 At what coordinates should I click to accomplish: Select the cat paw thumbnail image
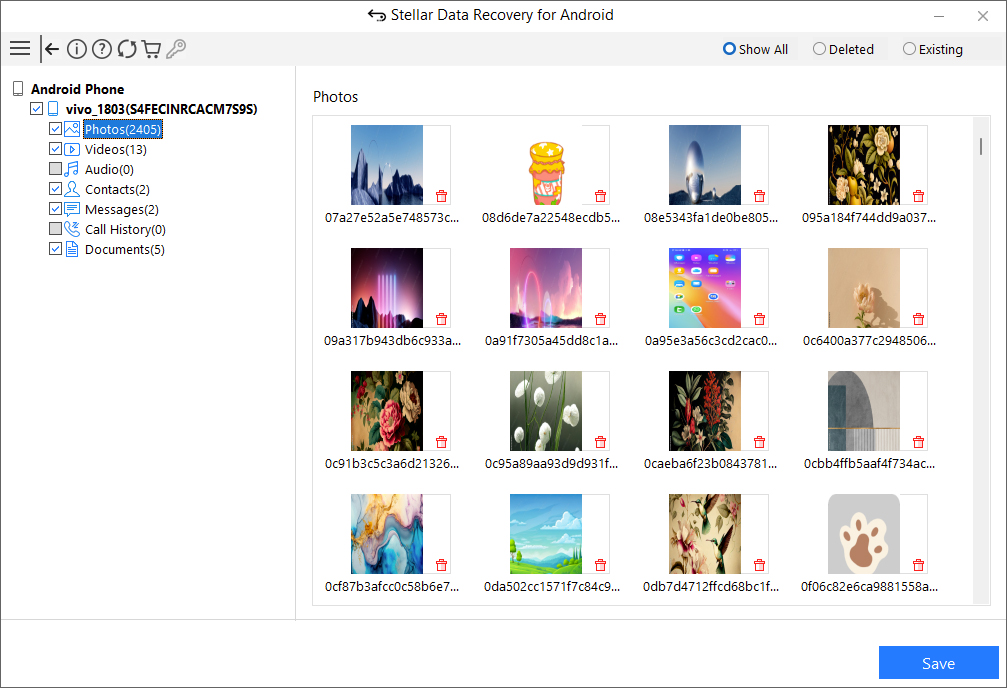[x=864, y=534]
